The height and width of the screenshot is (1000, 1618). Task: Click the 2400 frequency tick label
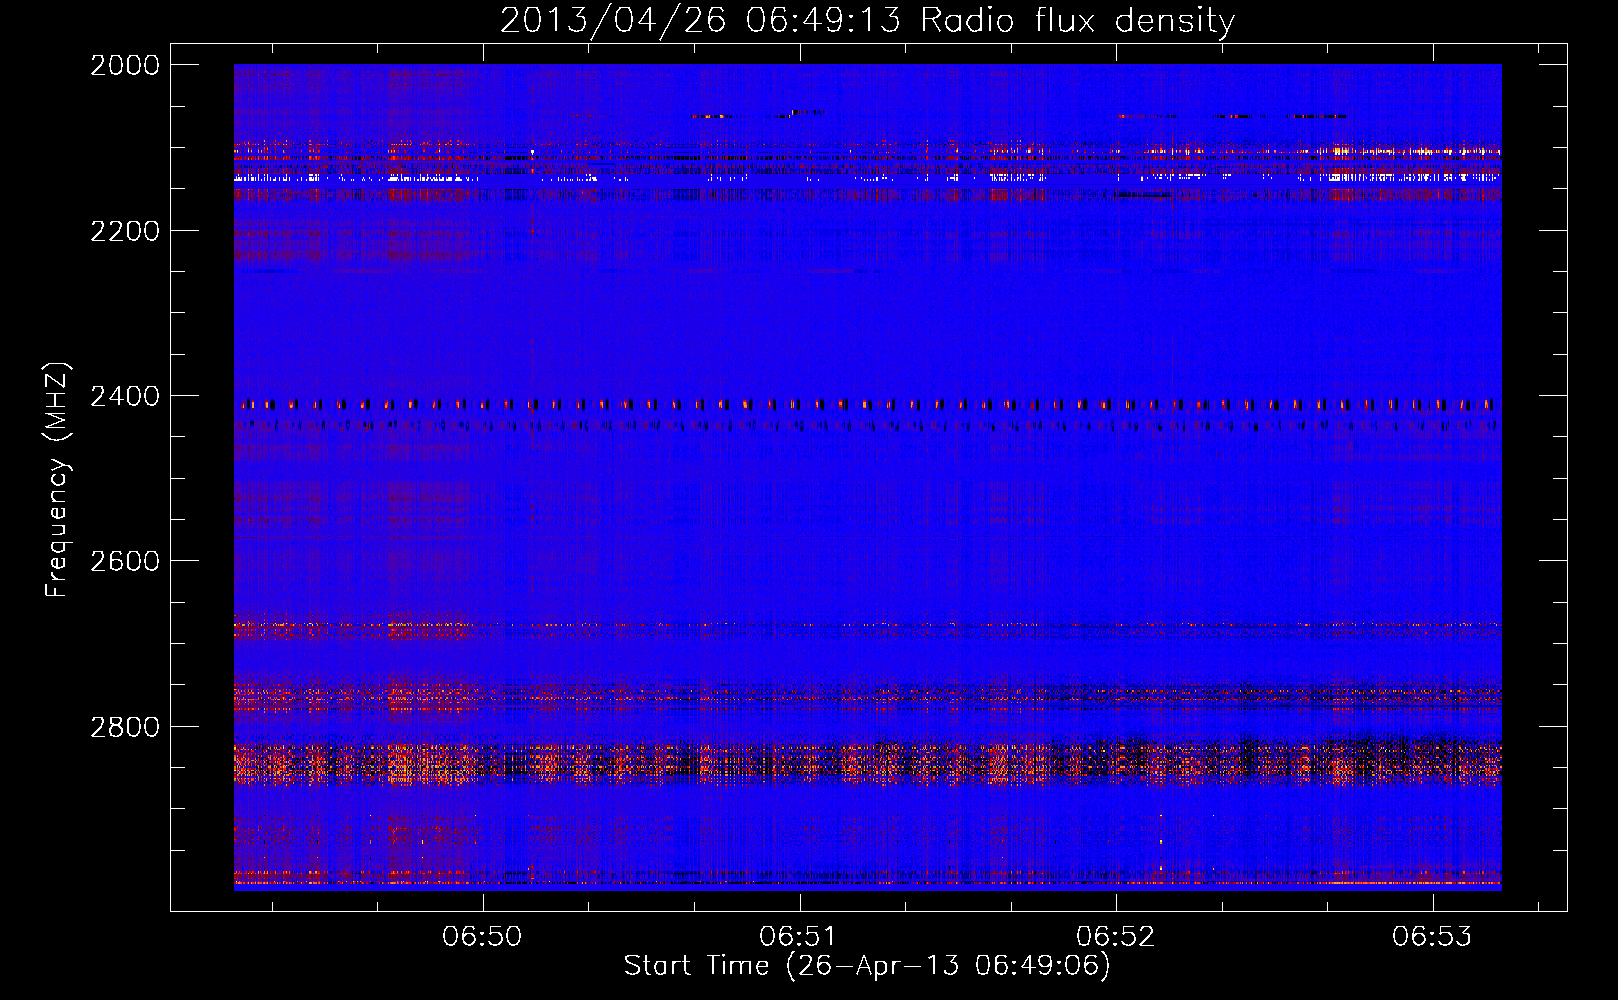click(125, 396)
